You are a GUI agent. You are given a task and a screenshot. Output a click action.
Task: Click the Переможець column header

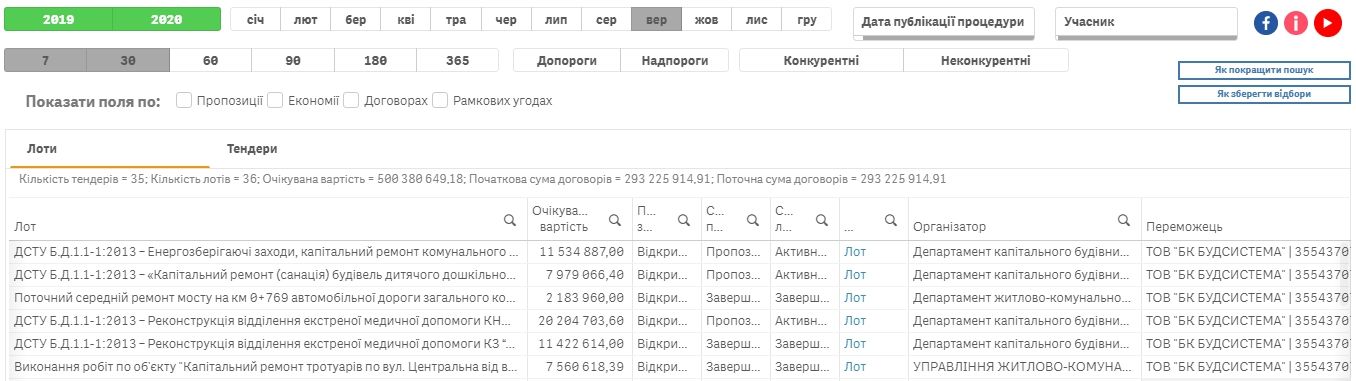click(x=1183, y=227)
